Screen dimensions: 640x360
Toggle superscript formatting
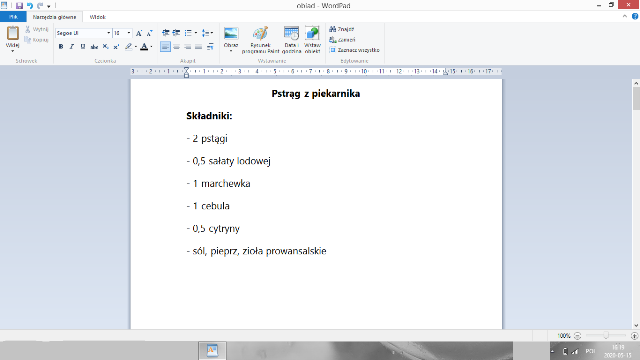tap(116, 47)
